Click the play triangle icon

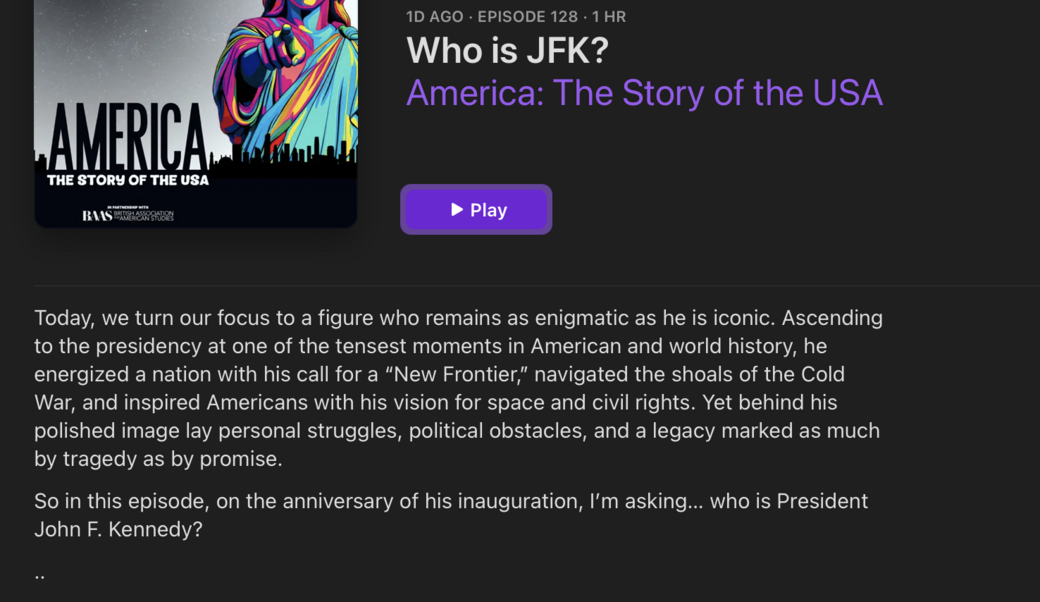(x=457, y=210)
